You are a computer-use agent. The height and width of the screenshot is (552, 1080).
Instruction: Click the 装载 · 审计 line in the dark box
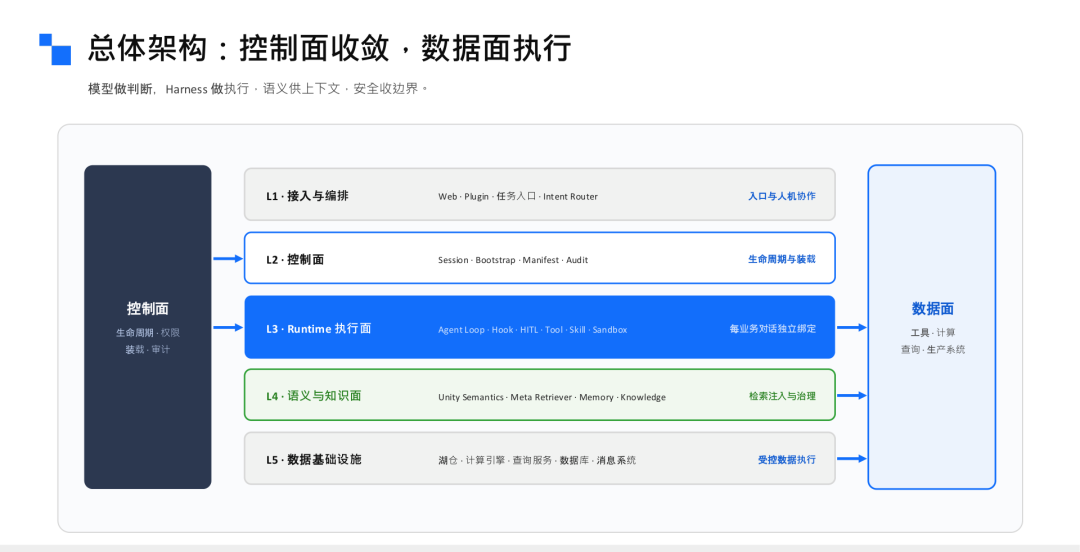pos(147,349)
